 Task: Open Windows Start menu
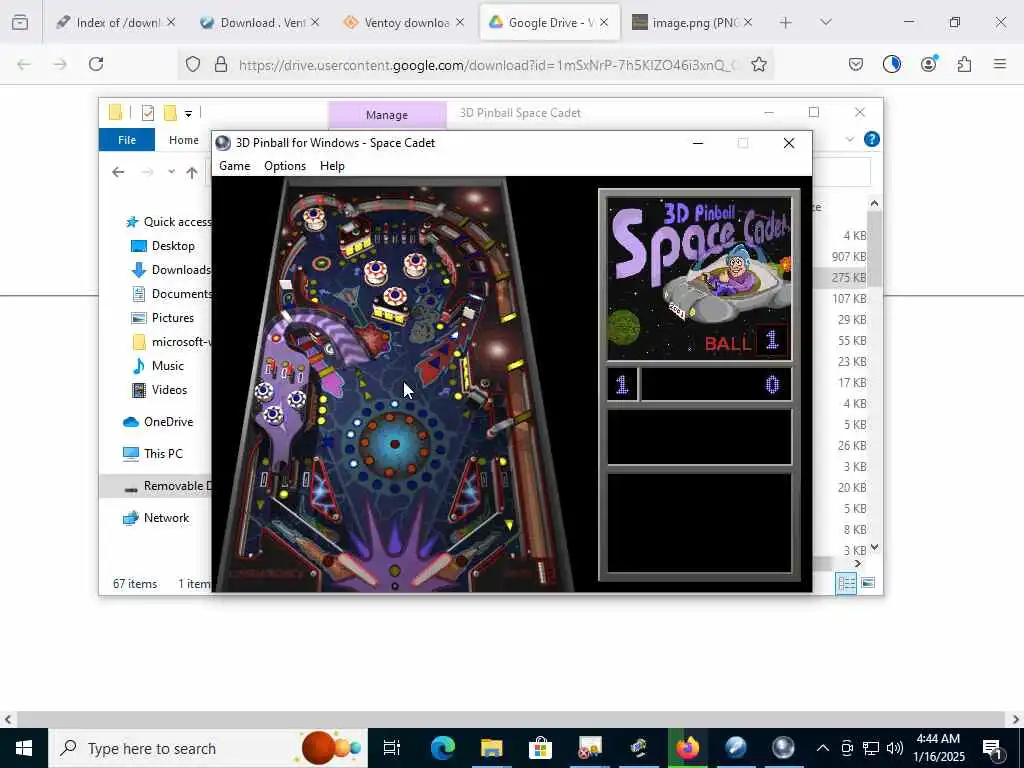[x=24, y=748]
